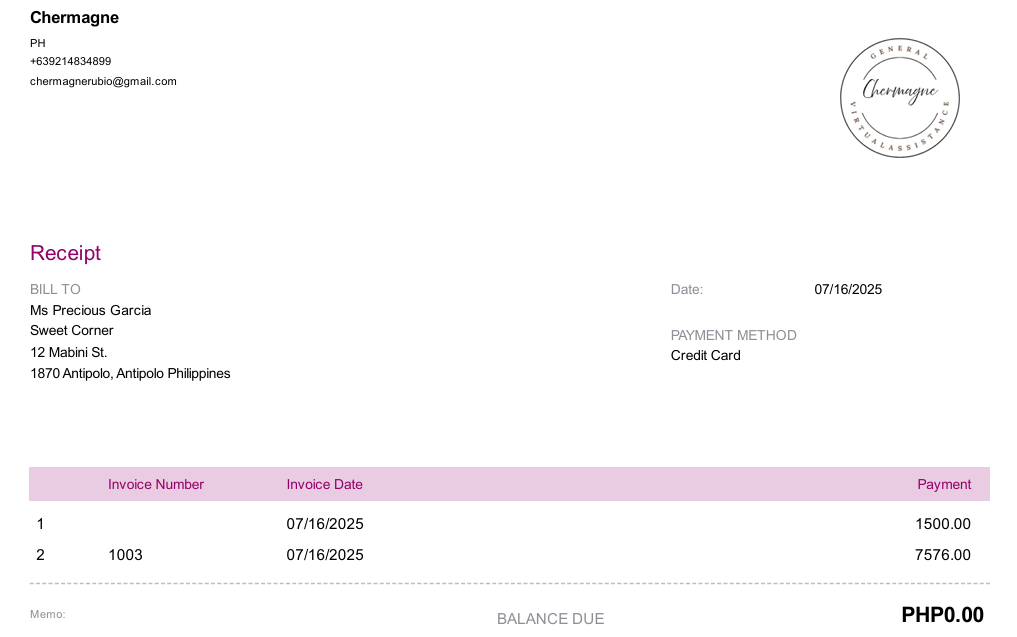Viewport: 1017px width, 637px height.
Task: Click the phone number +639214834899
Action: (70, 61)
